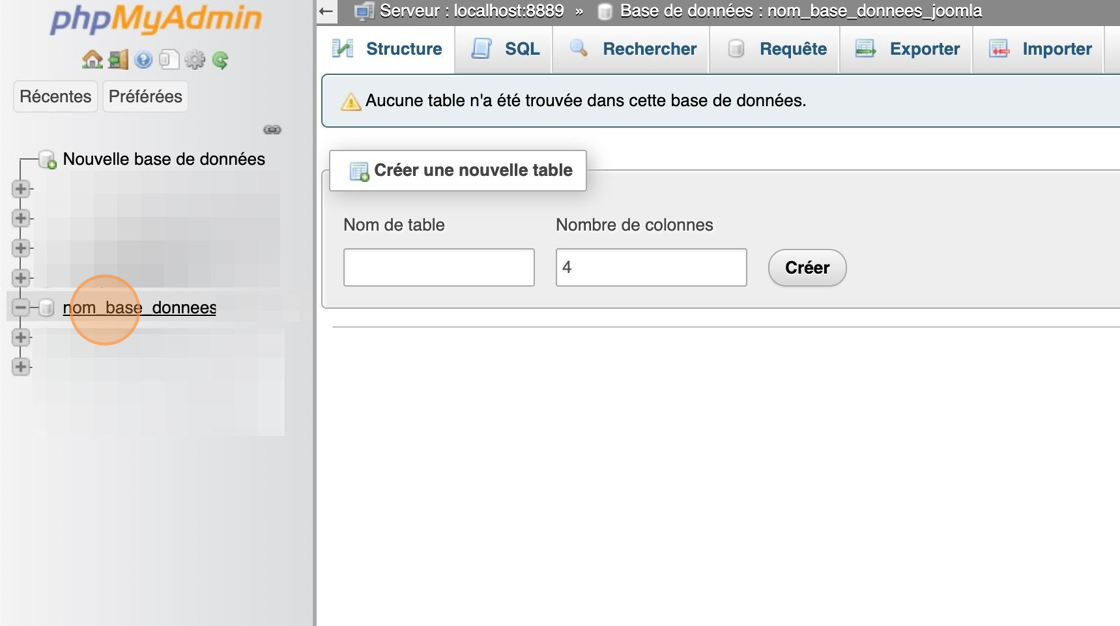Viewport: 1120px width, 626px height.
Task: Select the nom_base_donnees database link
Action: point(138,307)
